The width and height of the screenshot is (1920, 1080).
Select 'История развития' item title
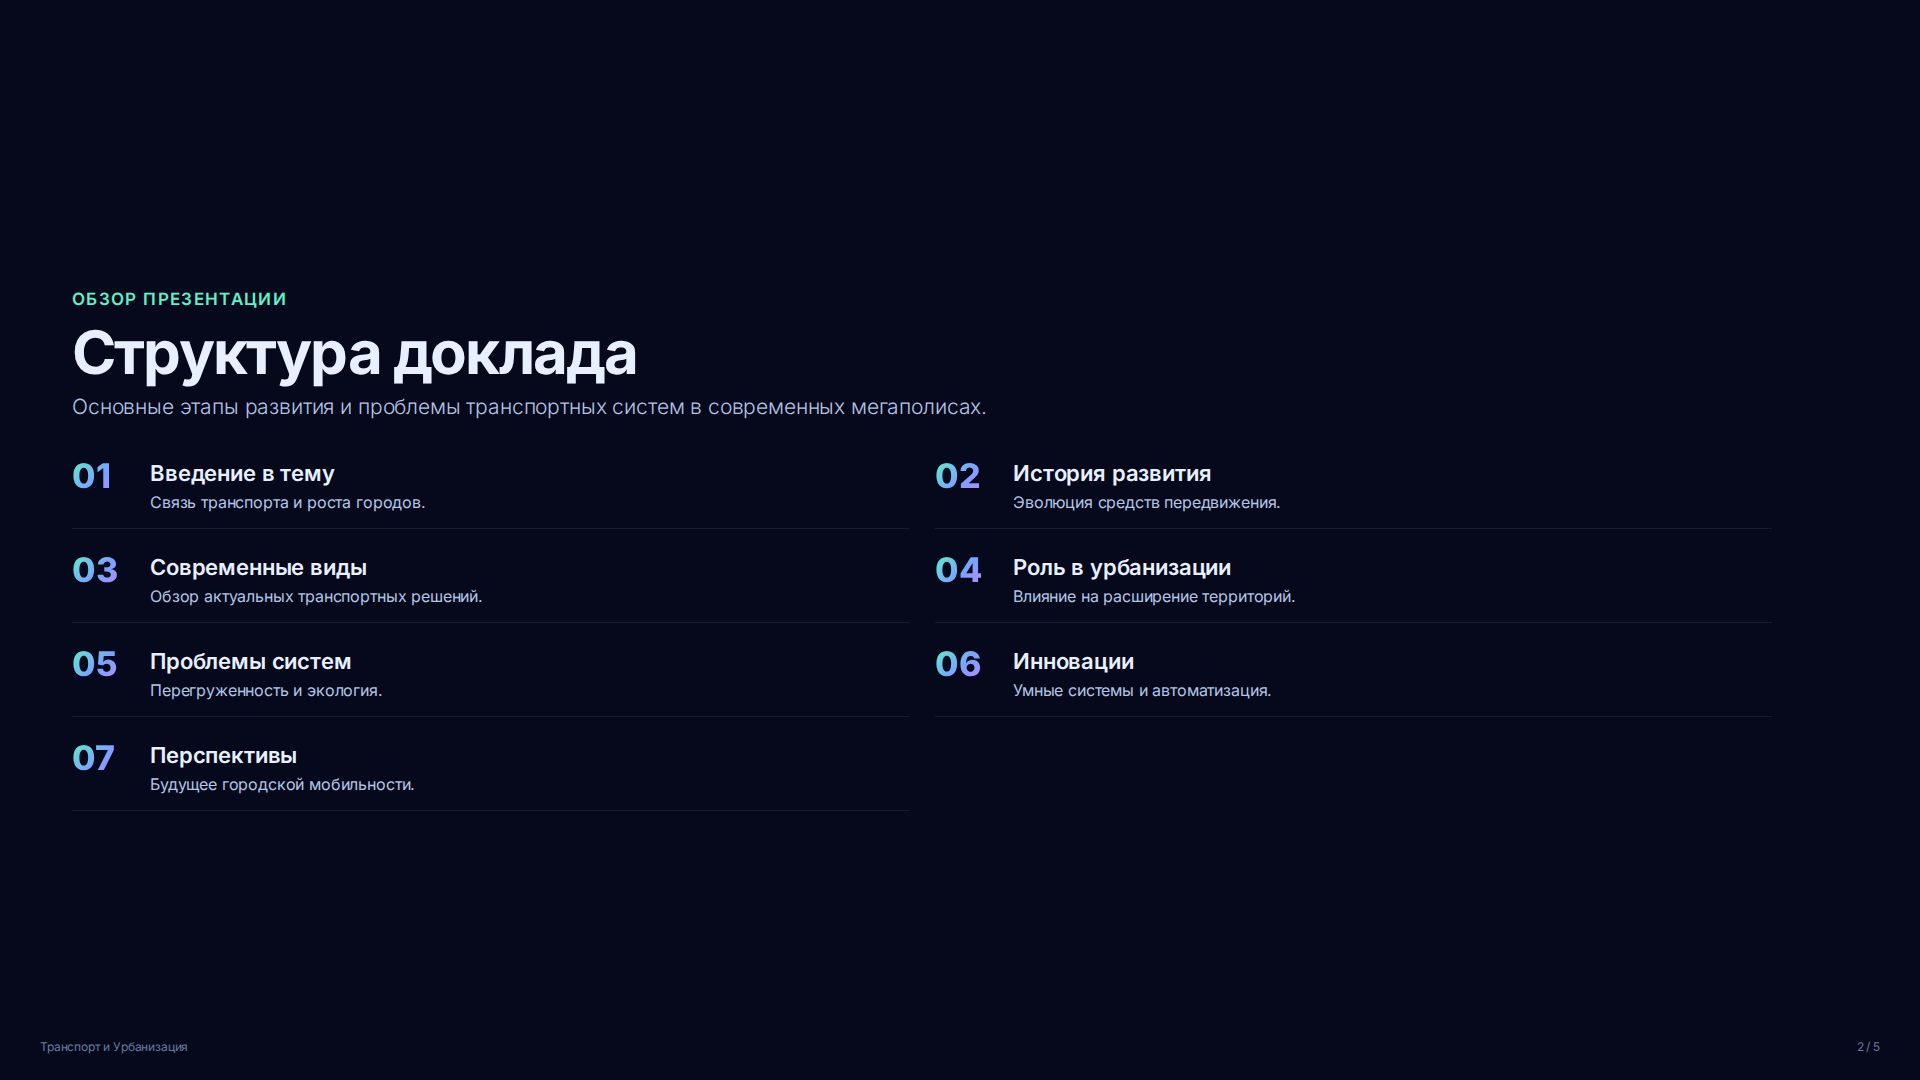click(x=1112, y=474)
